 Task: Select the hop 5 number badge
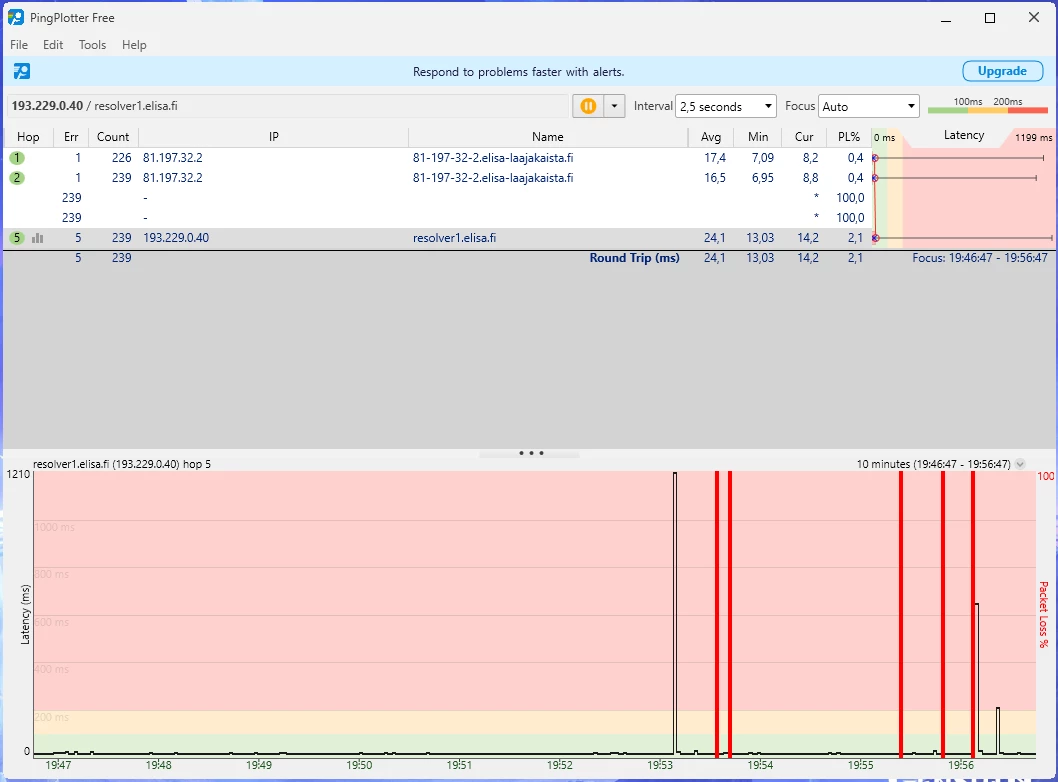pos(17,238)
